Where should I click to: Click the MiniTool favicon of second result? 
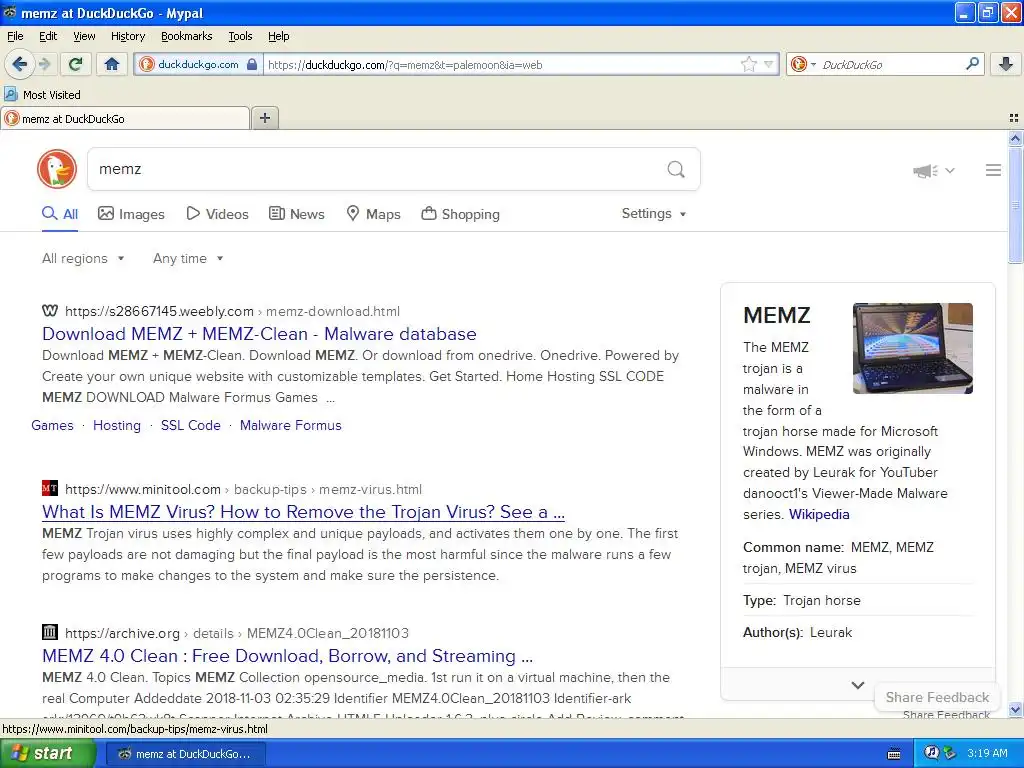(x=50, y=488)
